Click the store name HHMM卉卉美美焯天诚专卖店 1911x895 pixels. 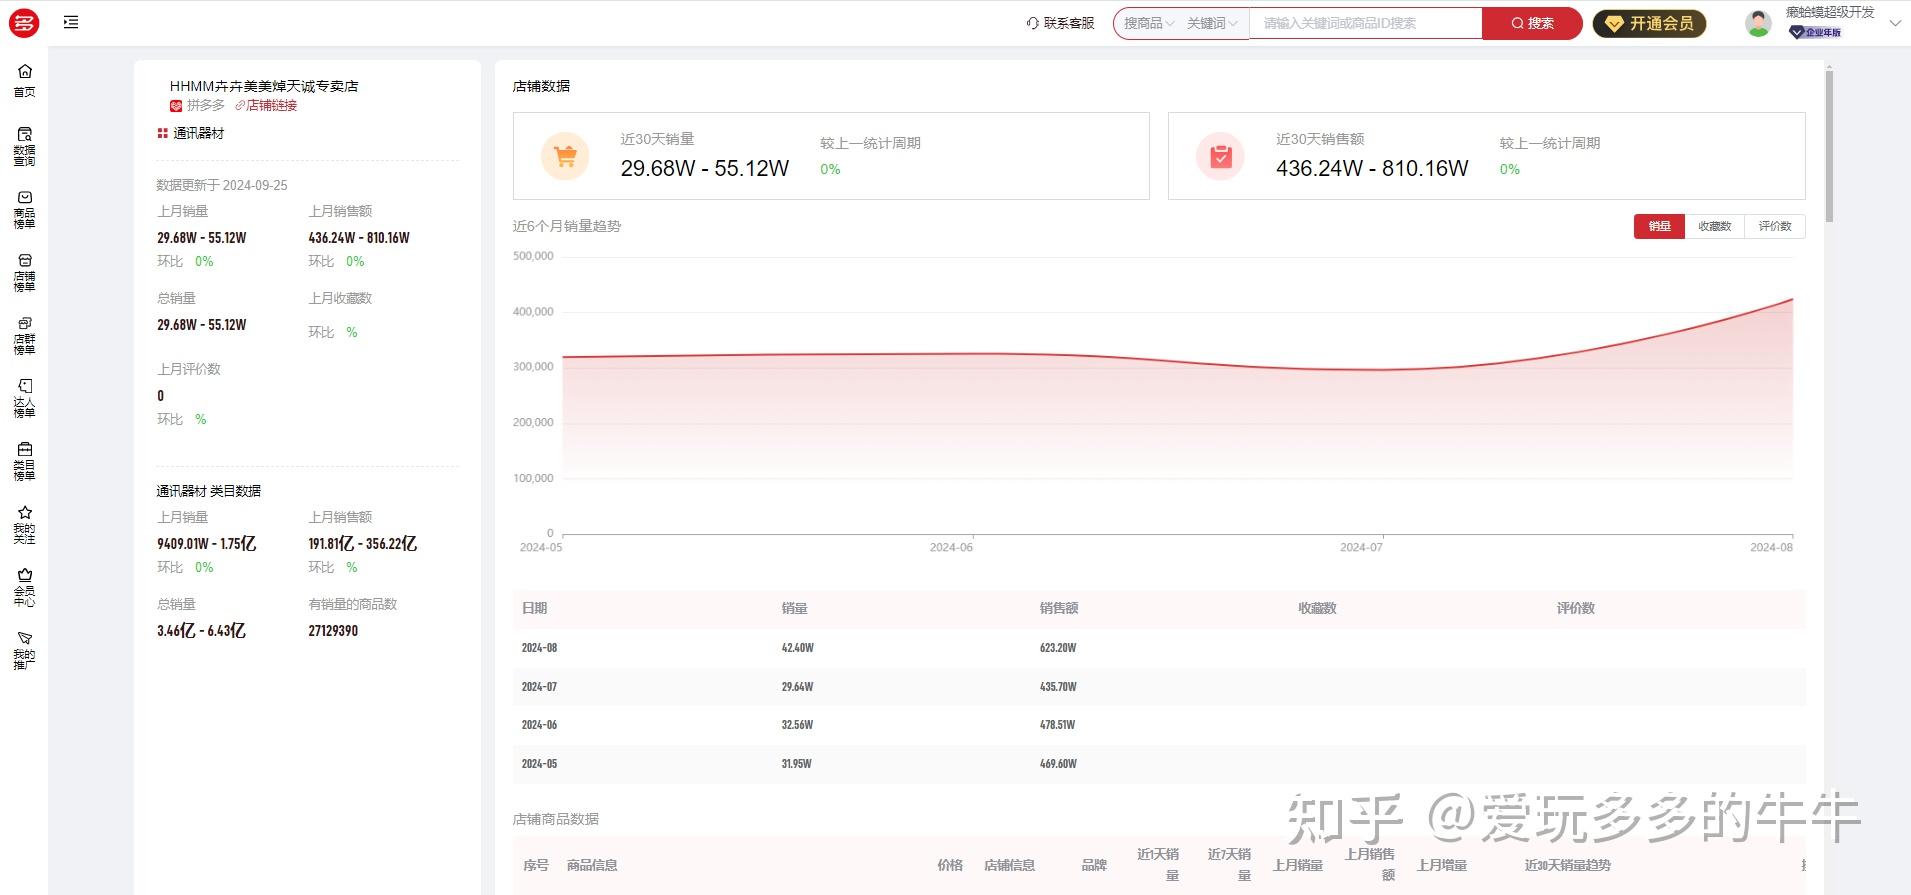click(x=264, y=86)
